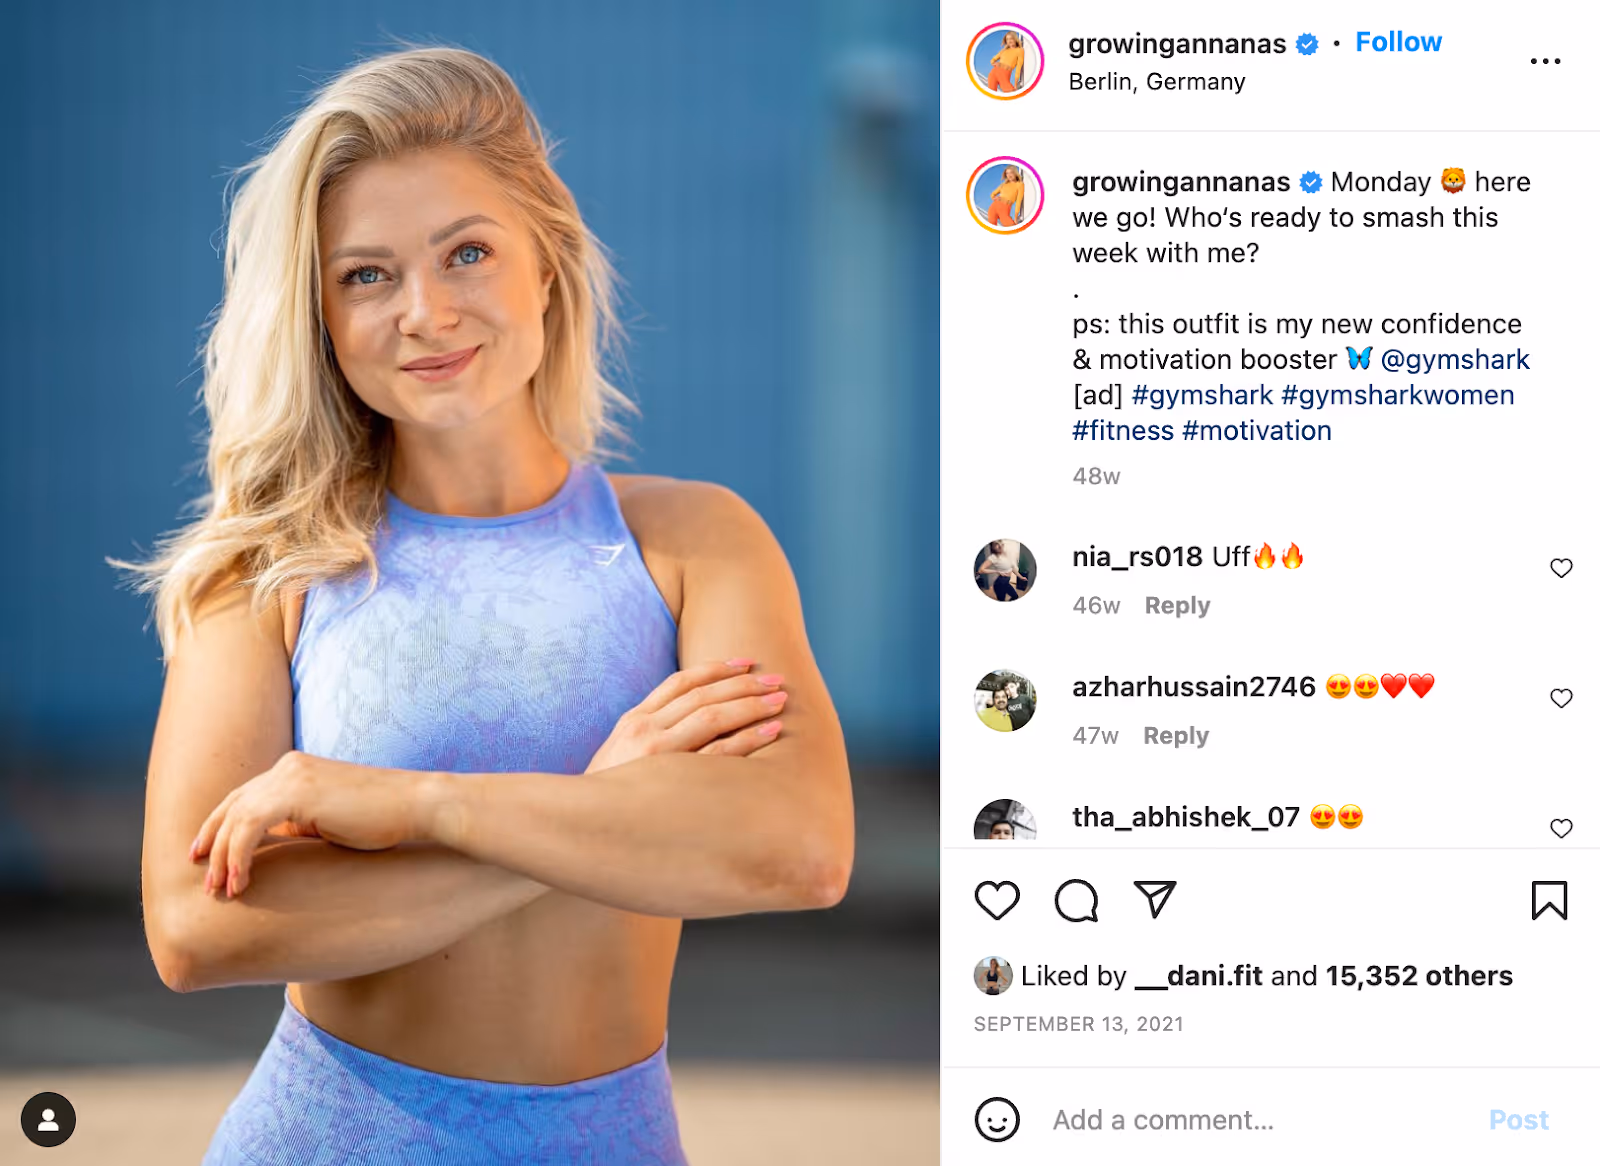Screen dimensions: 1600x1166
Task: Reply to nia_rs018's comment
Action: (1177, 606)
